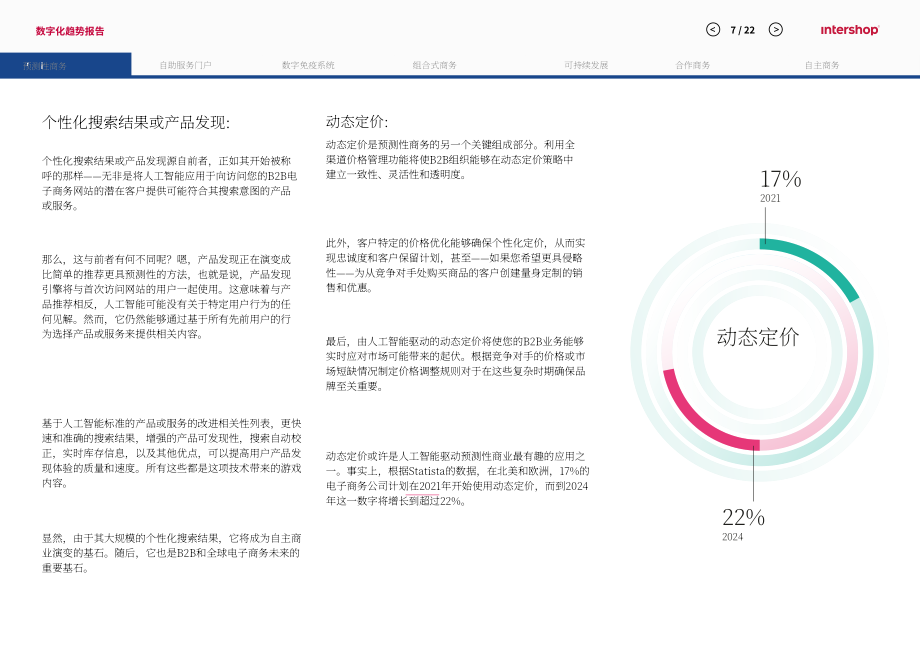Image resolution: width=920 pixels, height=651 pixels.
Task: Click the 2024 year label
Action: pyautogui.click(x=732, y=537)
